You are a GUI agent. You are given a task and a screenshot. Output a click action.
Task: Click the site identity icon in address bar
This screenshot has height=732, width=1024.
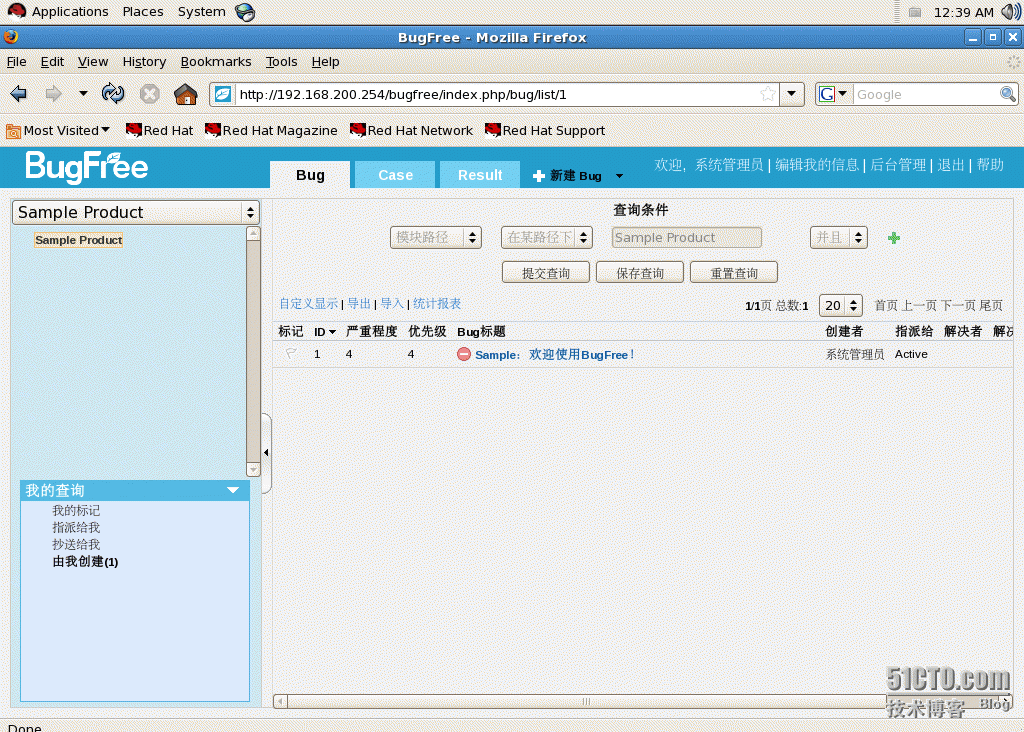point(223,94)
